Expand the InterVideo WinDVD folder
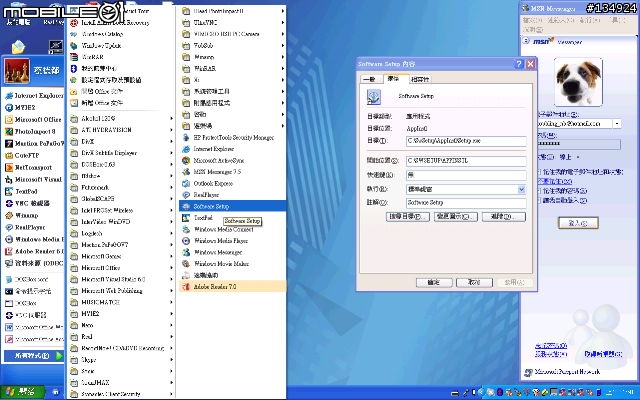 121,222
